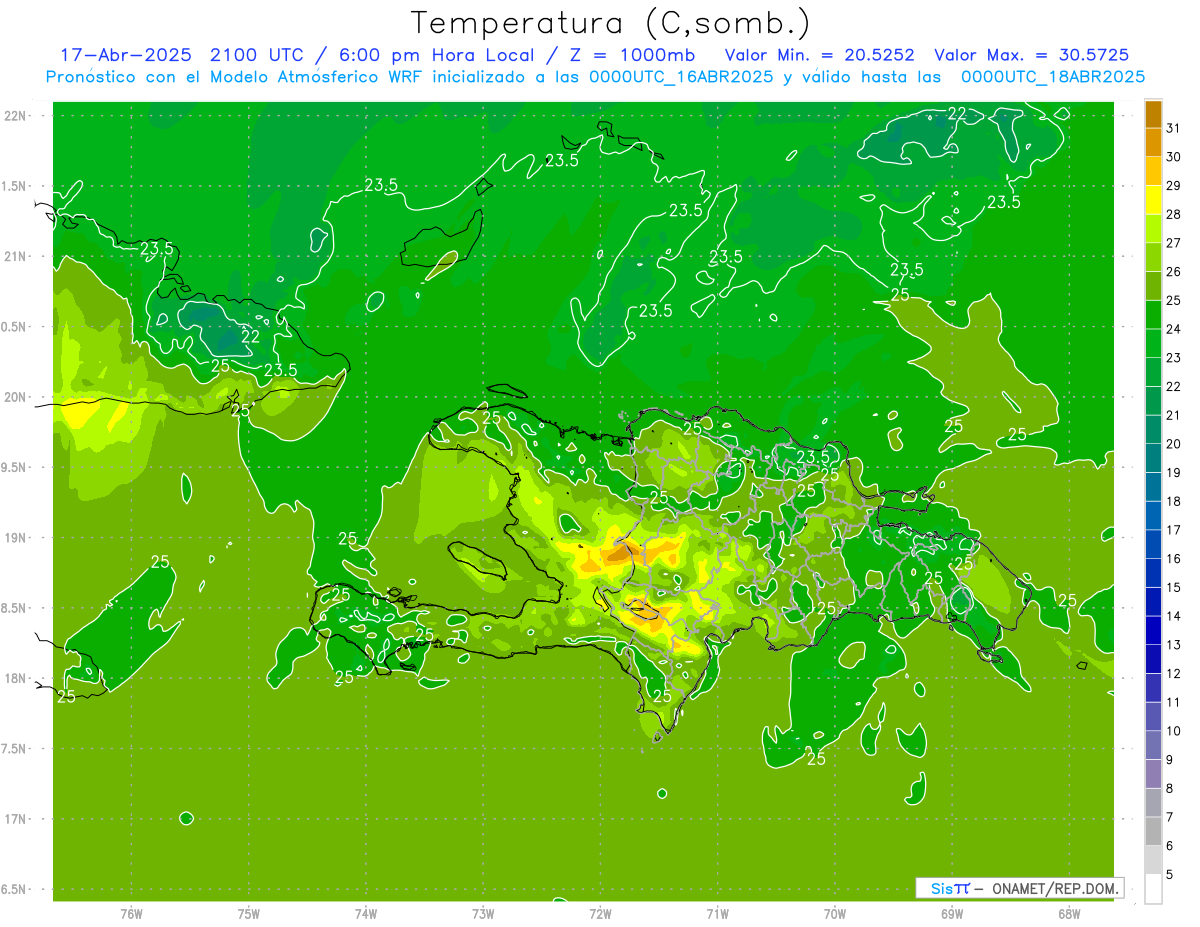Click the '76W' longitude axis label
The image size is (1200, 927).
point(131,913)
